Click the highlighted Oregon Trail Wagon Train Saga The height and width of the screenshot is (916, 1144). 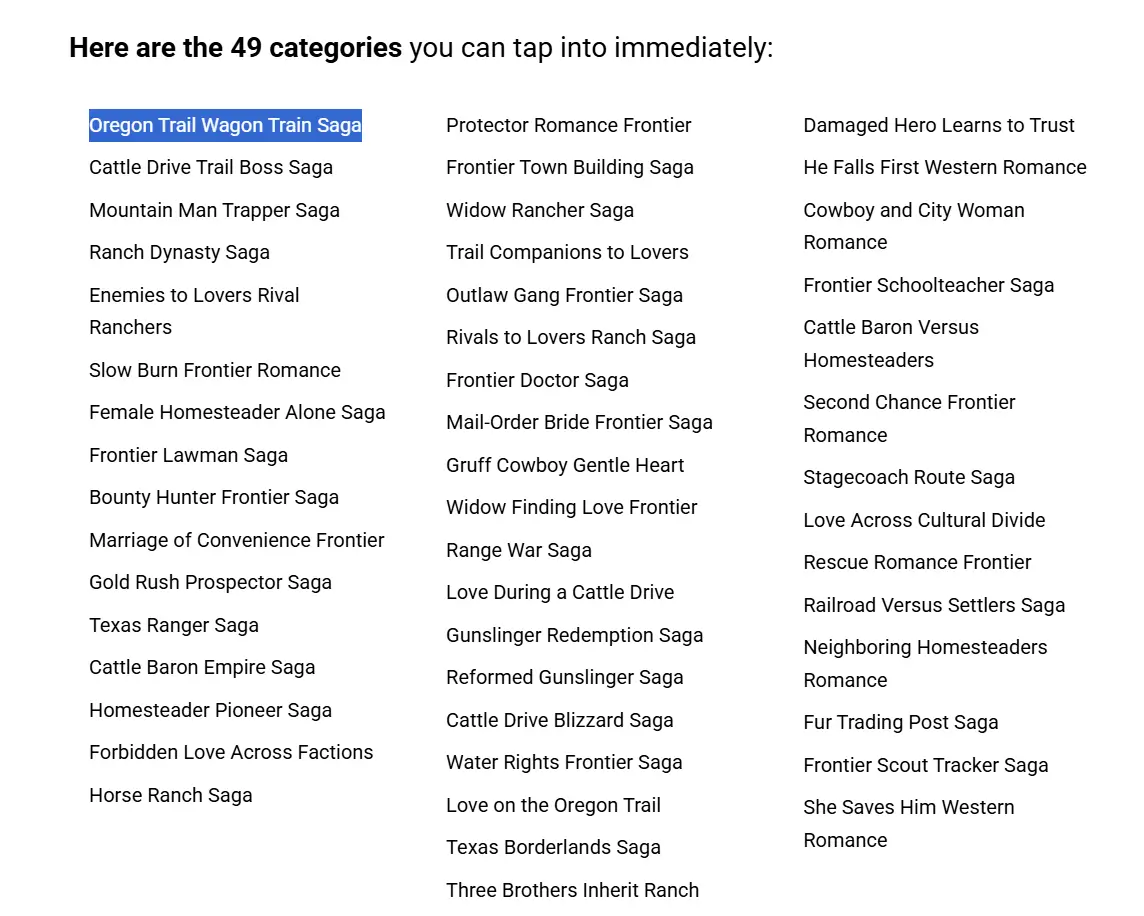(225, 126)
